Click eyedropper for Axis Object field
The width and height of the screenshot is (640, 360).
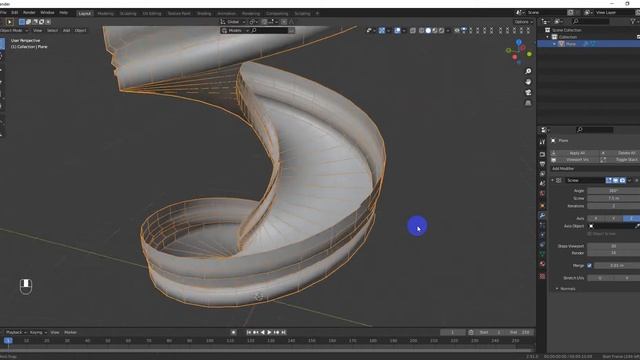(637, 226)
